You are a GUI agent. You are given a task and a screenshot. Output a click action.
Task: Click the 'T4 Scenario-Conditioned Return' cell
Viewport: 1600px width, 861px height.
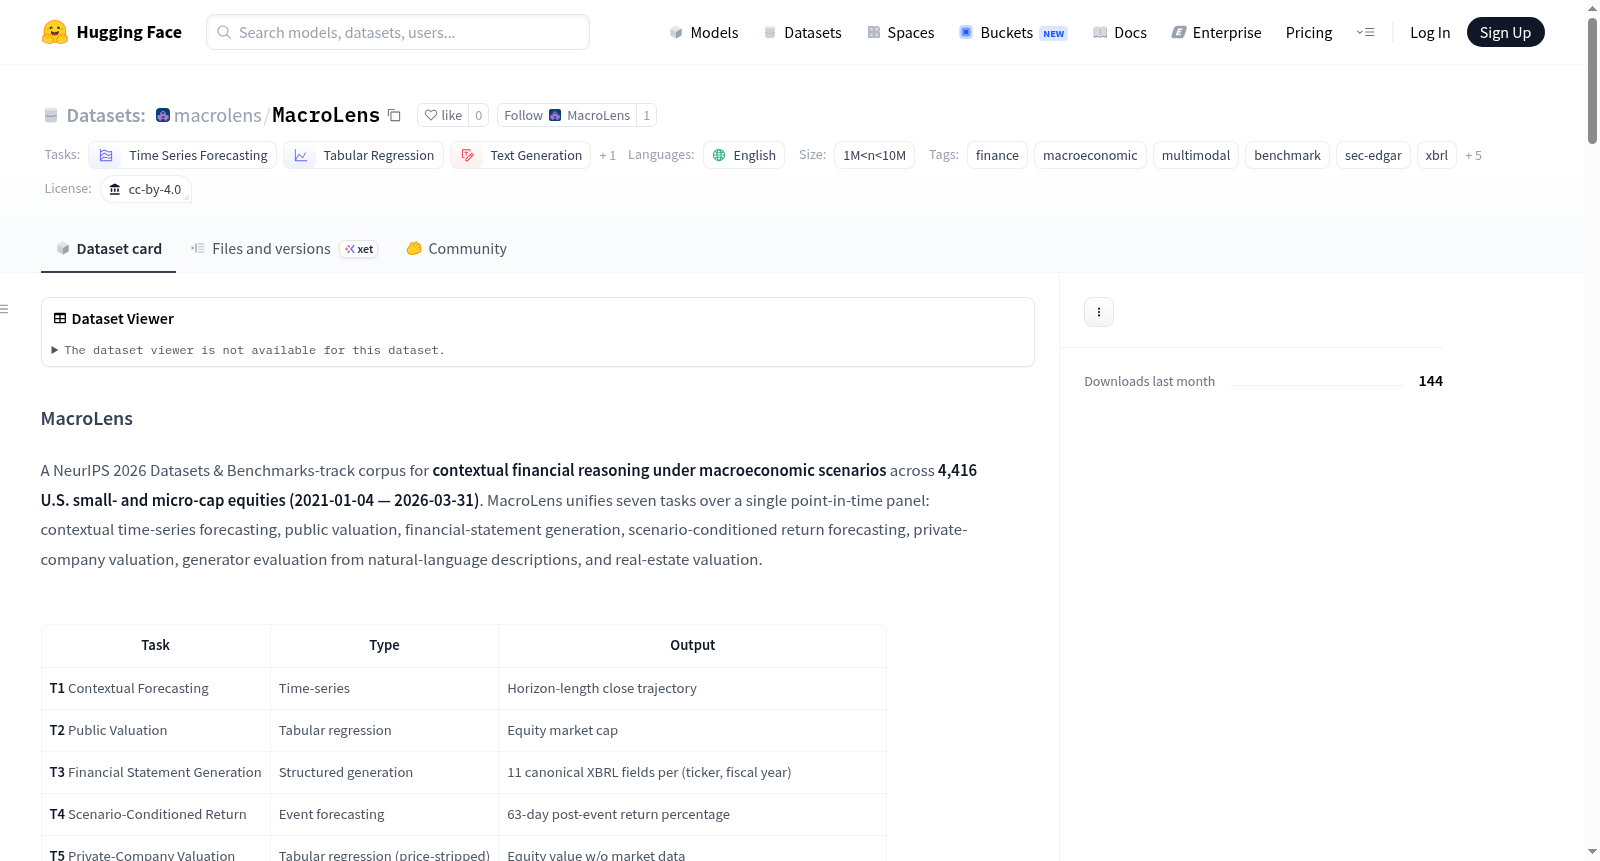156,814
